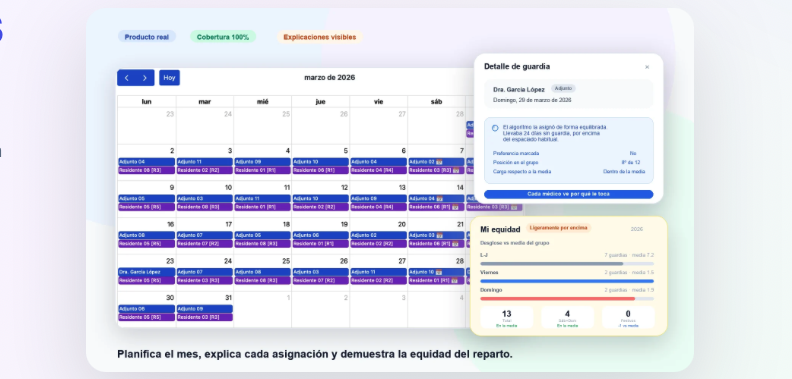The image size is (792, 379).
Task: Click calendar icon on Saturday 7 Adjunto 02 shift
Action: (439, 162)
